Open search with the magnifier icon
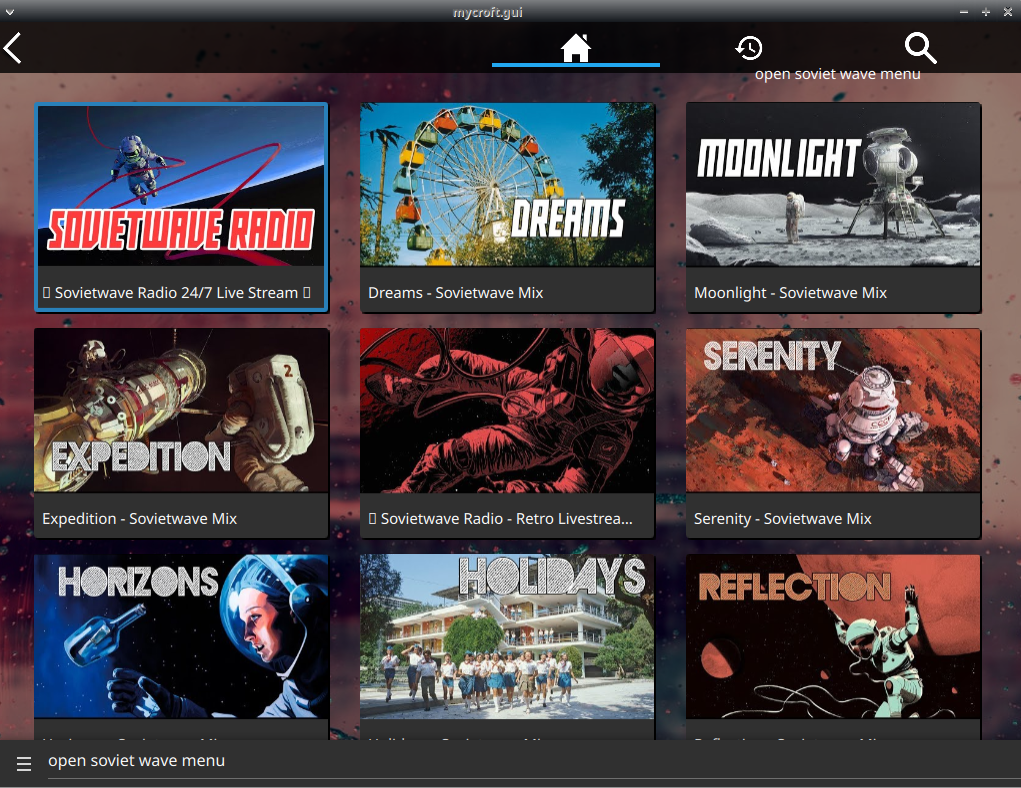This screenshot has height=788, width=1021. coord(921,48)
